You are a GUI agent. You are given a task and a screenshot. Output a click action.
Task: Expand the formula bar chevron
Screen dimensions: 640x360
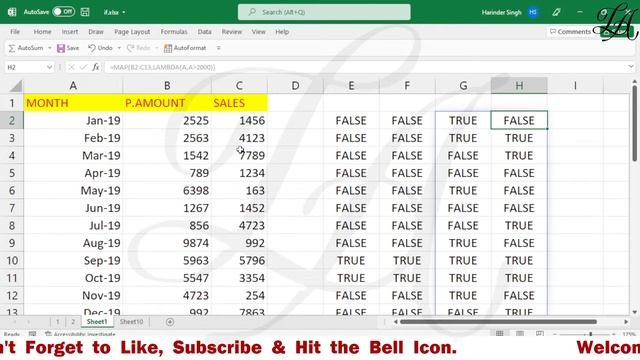tap(631, 67)
